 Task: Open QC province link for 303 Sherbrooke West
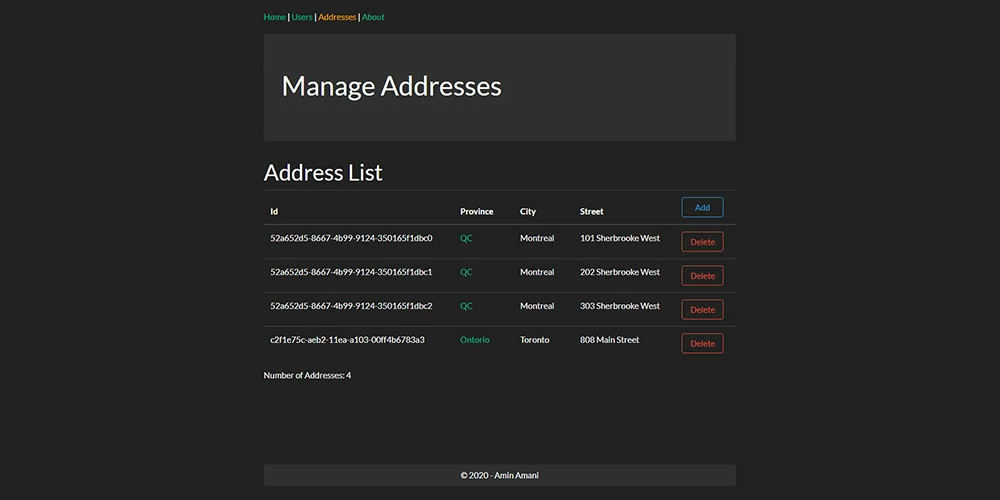(x=466, y=306)
